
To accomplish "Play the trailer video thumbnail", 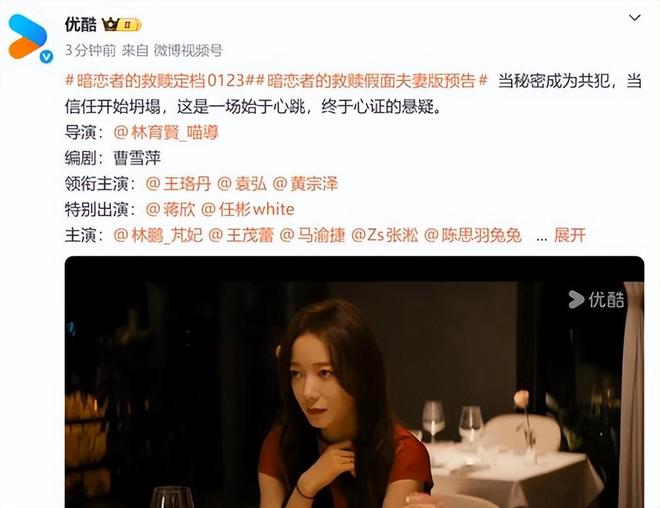I will [354, 382].
